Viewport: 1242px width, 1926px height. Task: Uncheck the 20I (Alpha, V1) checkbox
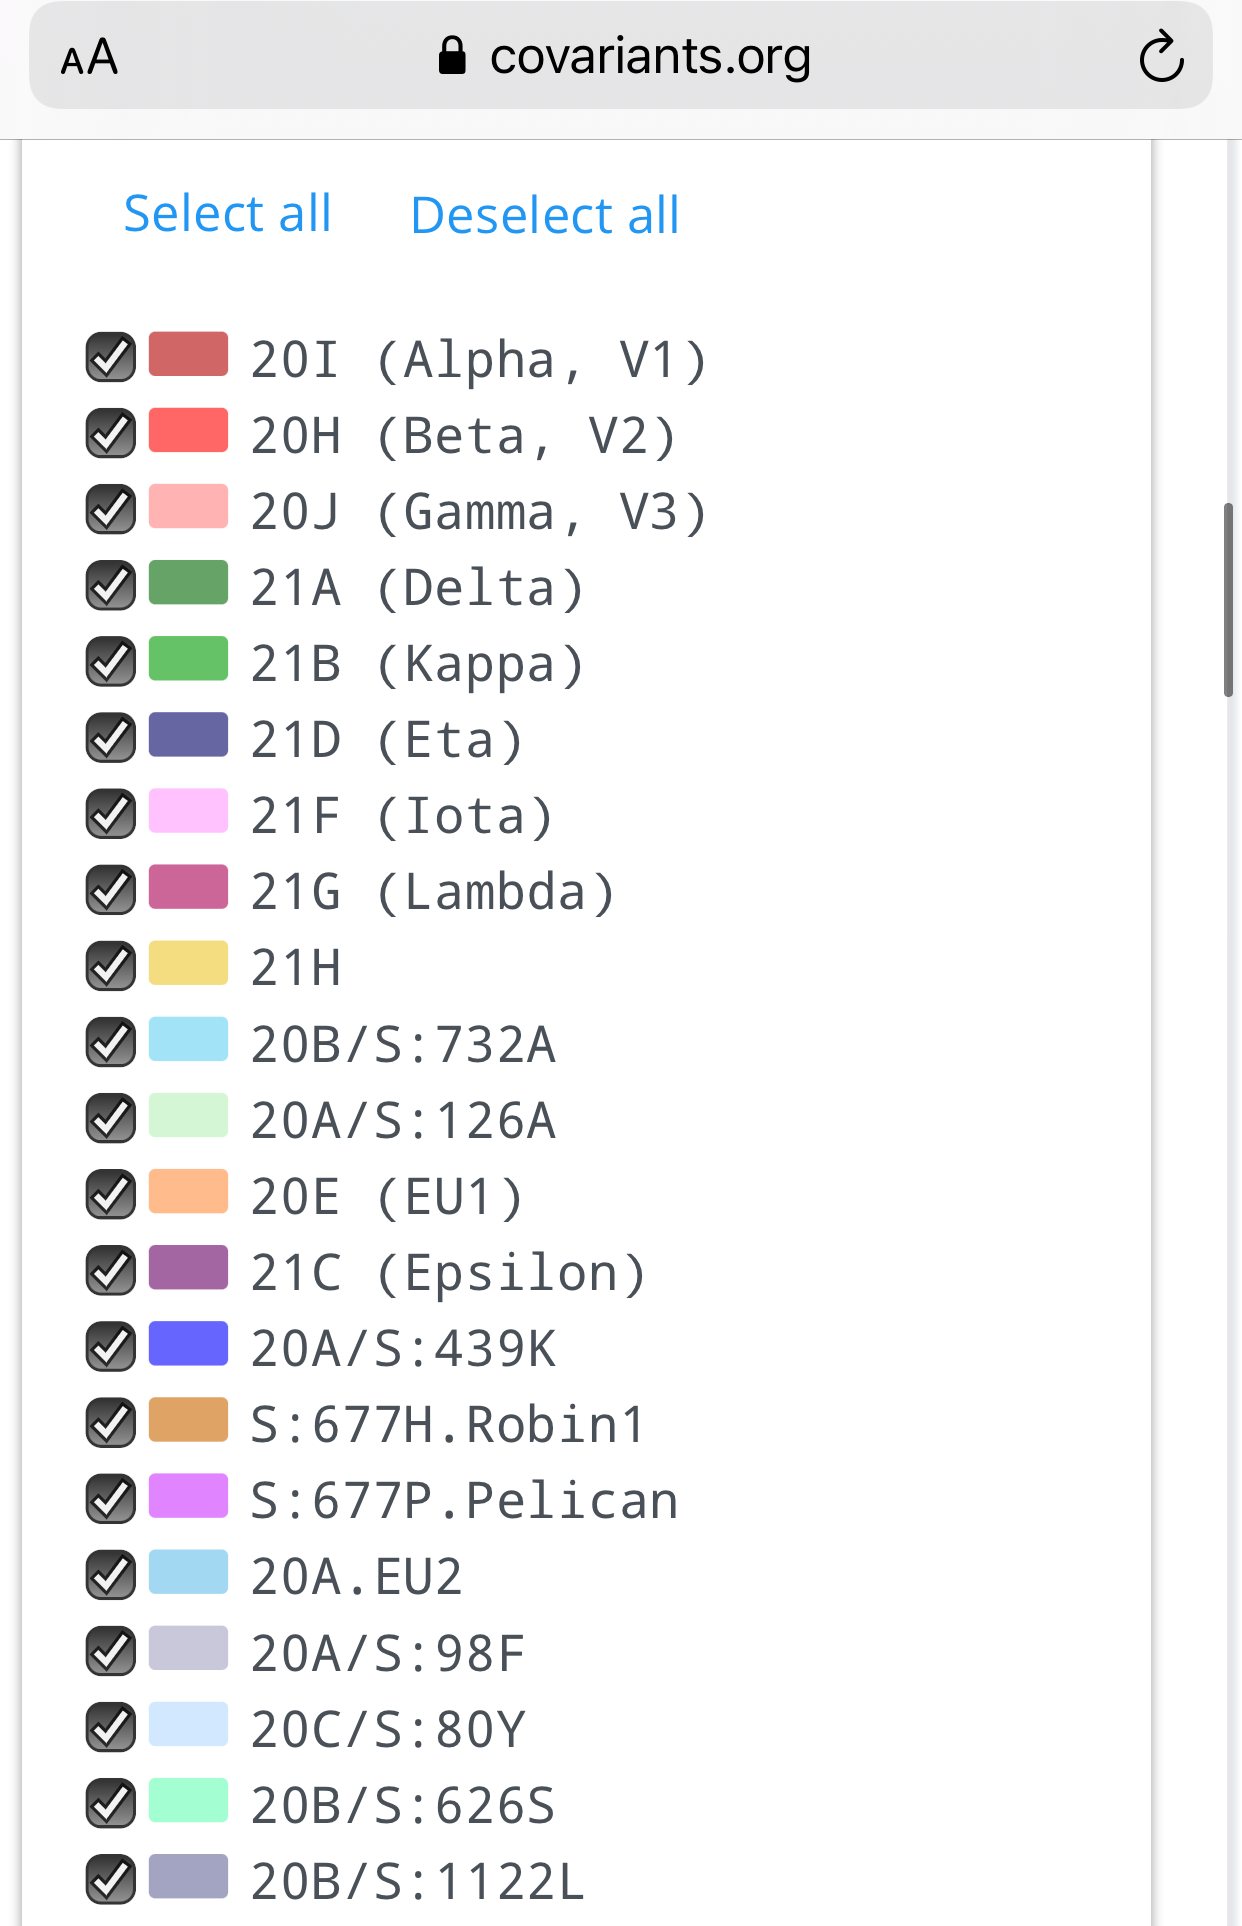pyautogui.click(x=111, y=357)
